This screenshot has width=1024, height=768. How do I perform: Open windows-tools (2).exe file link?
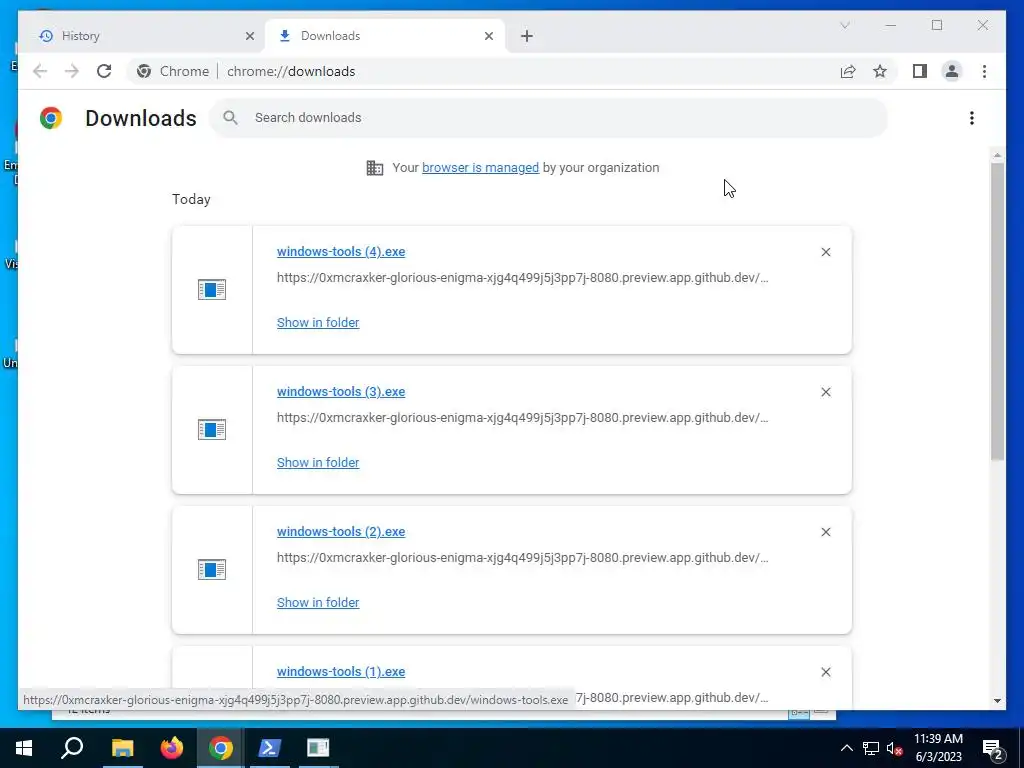[341, 532]
